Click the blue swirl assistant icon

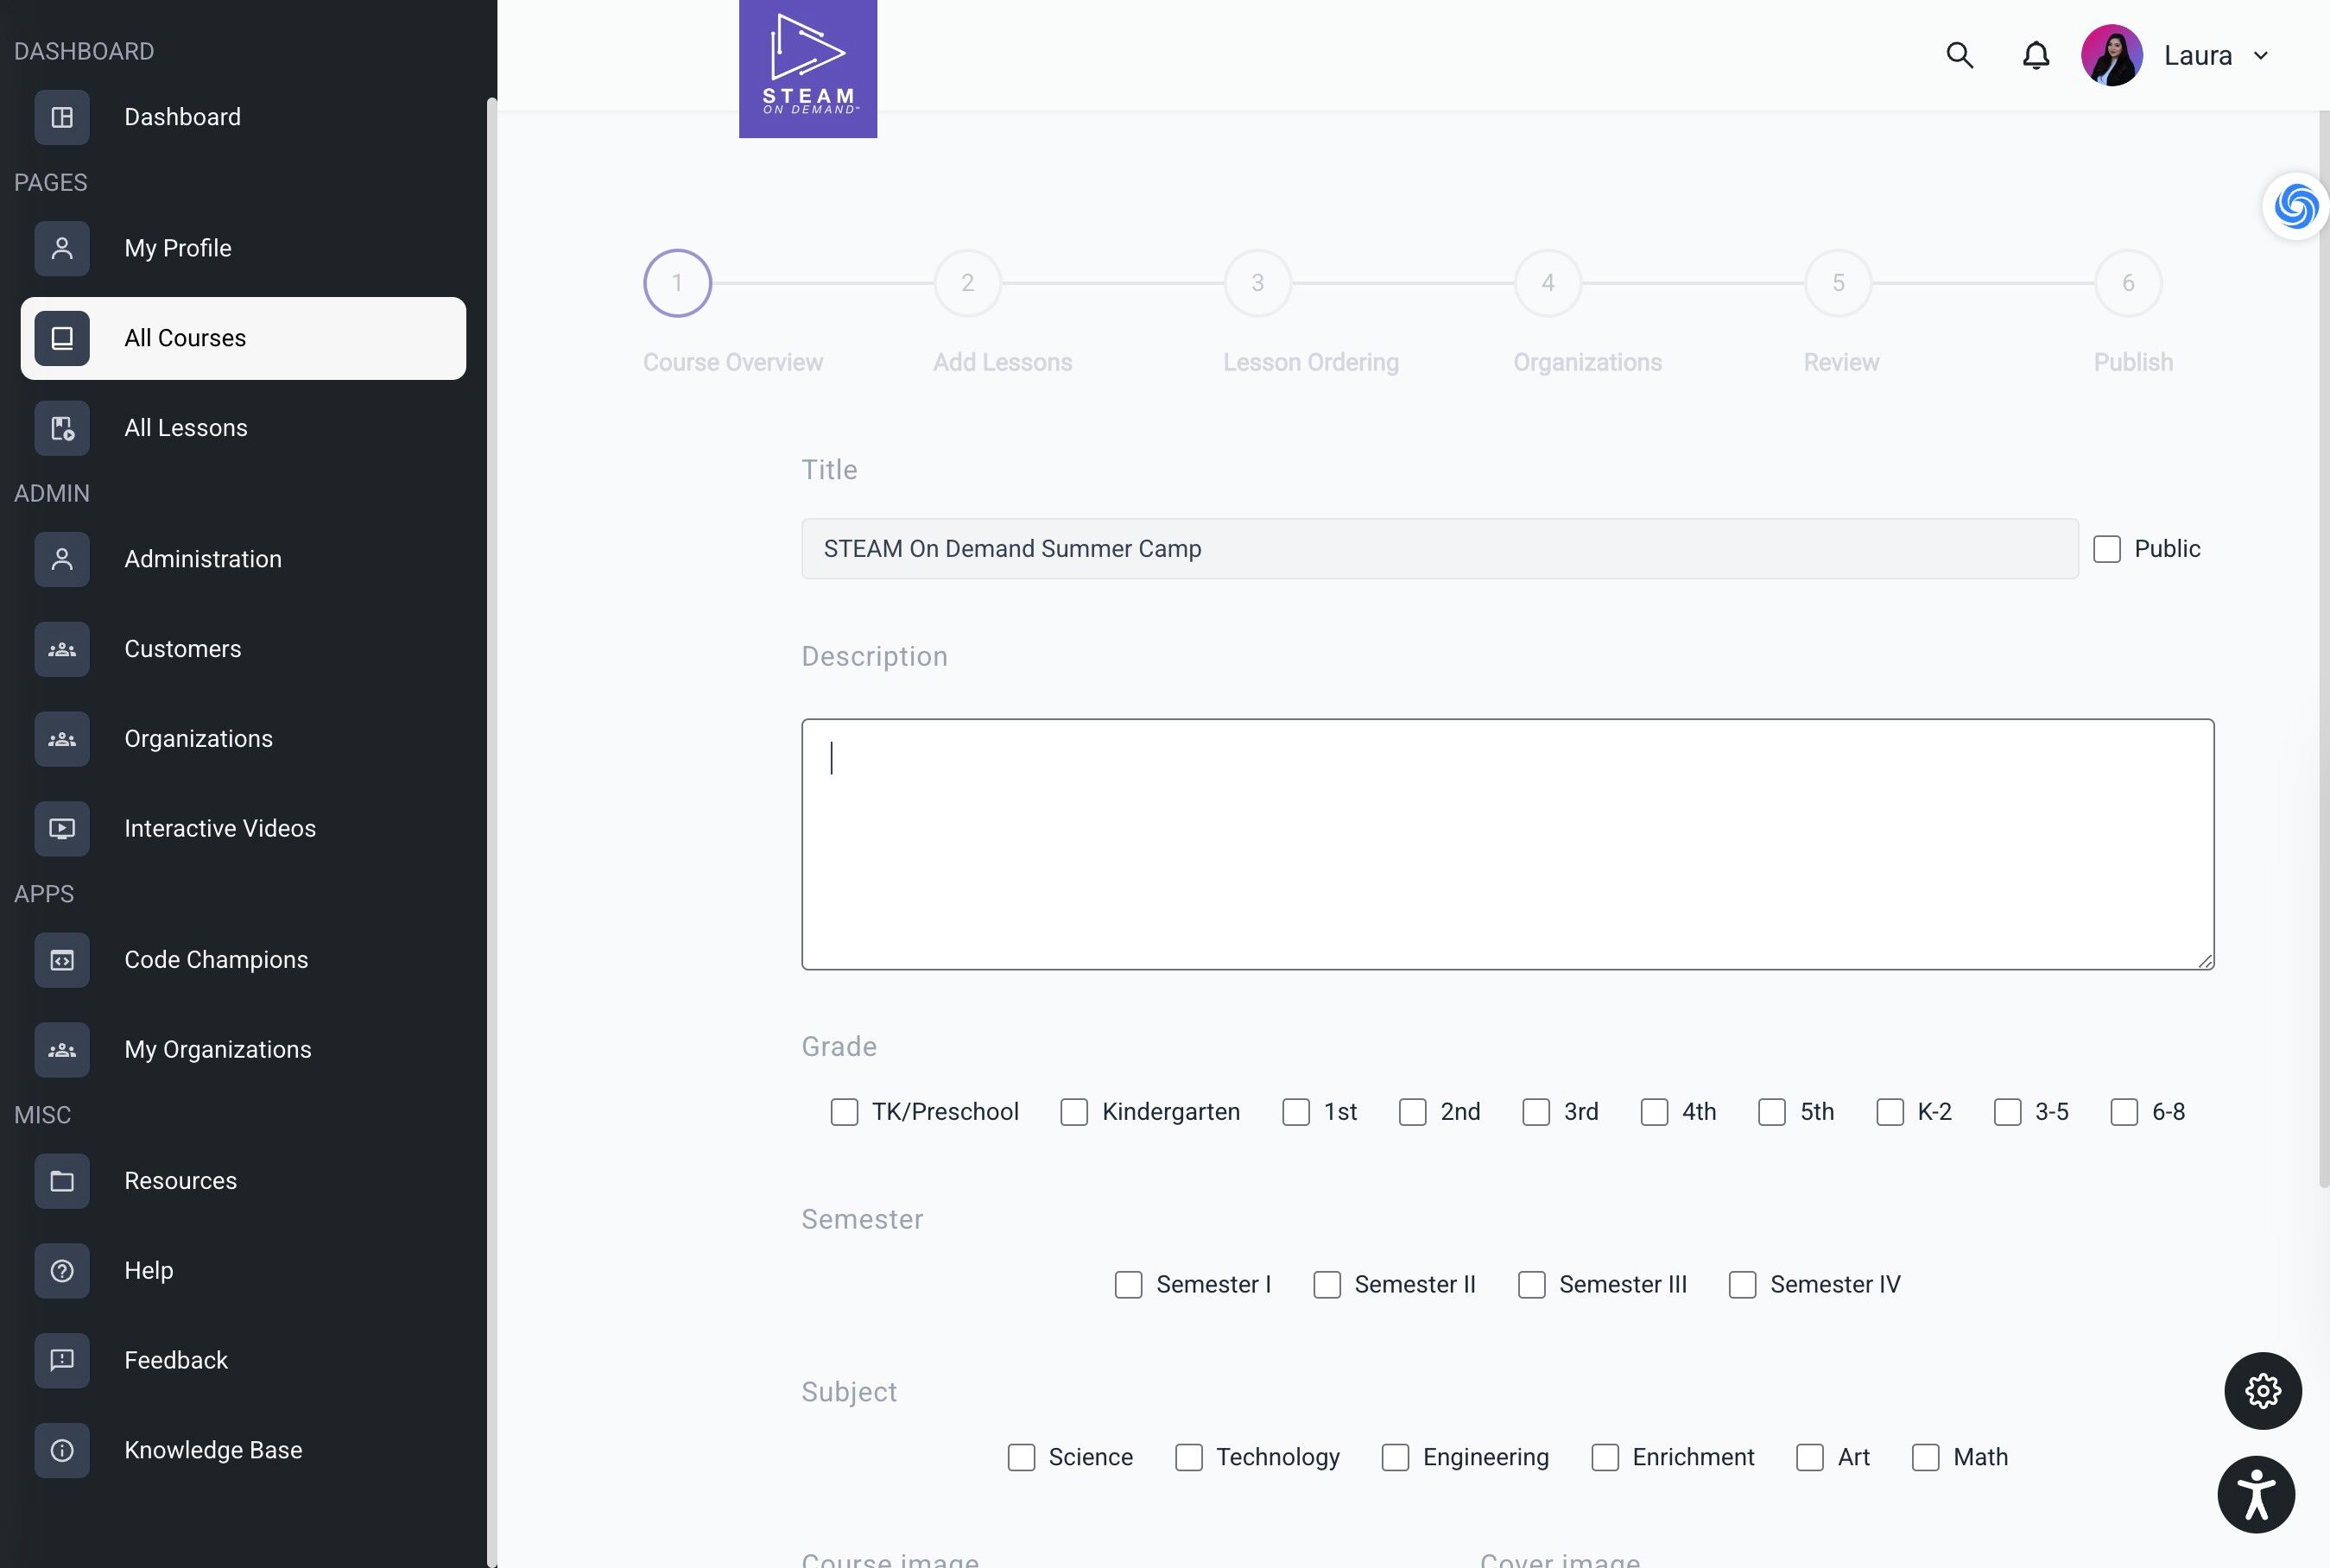[2295, 206]
